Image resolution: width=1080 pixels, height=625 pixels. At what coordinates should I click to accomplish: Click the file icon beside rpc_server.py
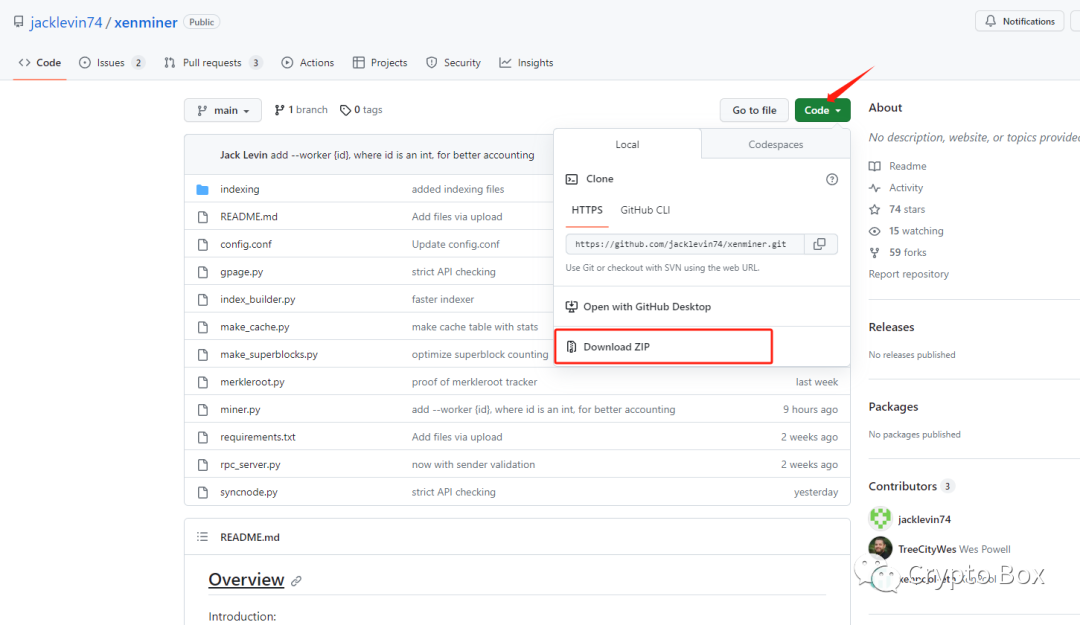202,465
